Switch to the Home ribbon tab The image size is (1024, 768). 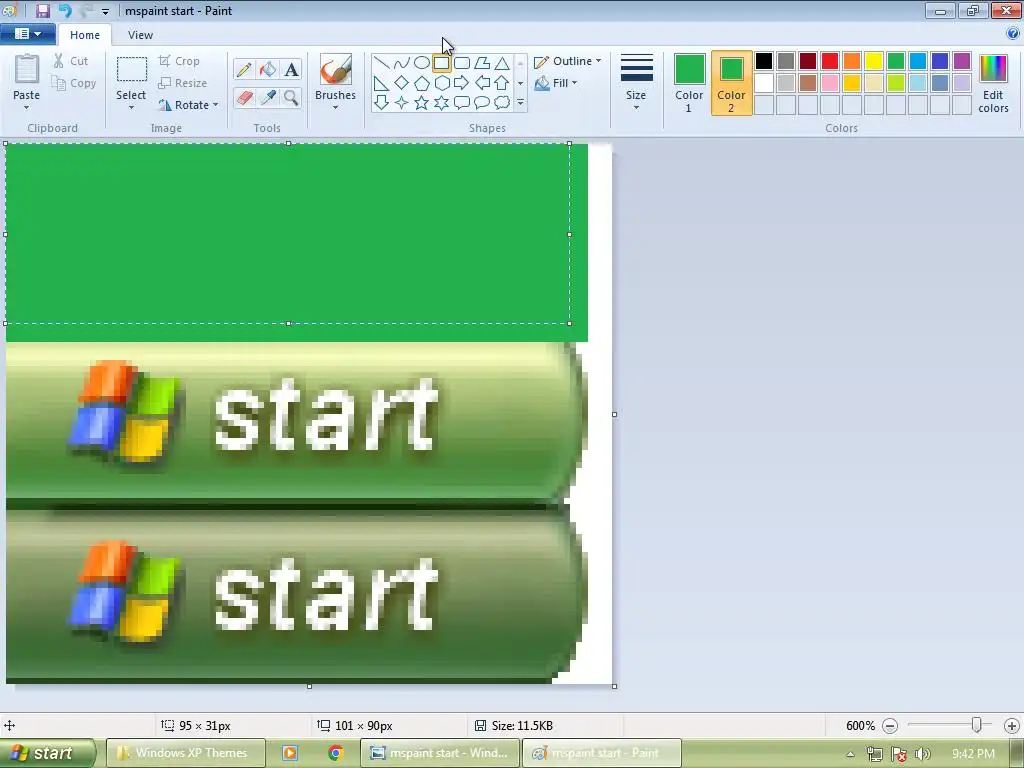[x=85, y=35]
